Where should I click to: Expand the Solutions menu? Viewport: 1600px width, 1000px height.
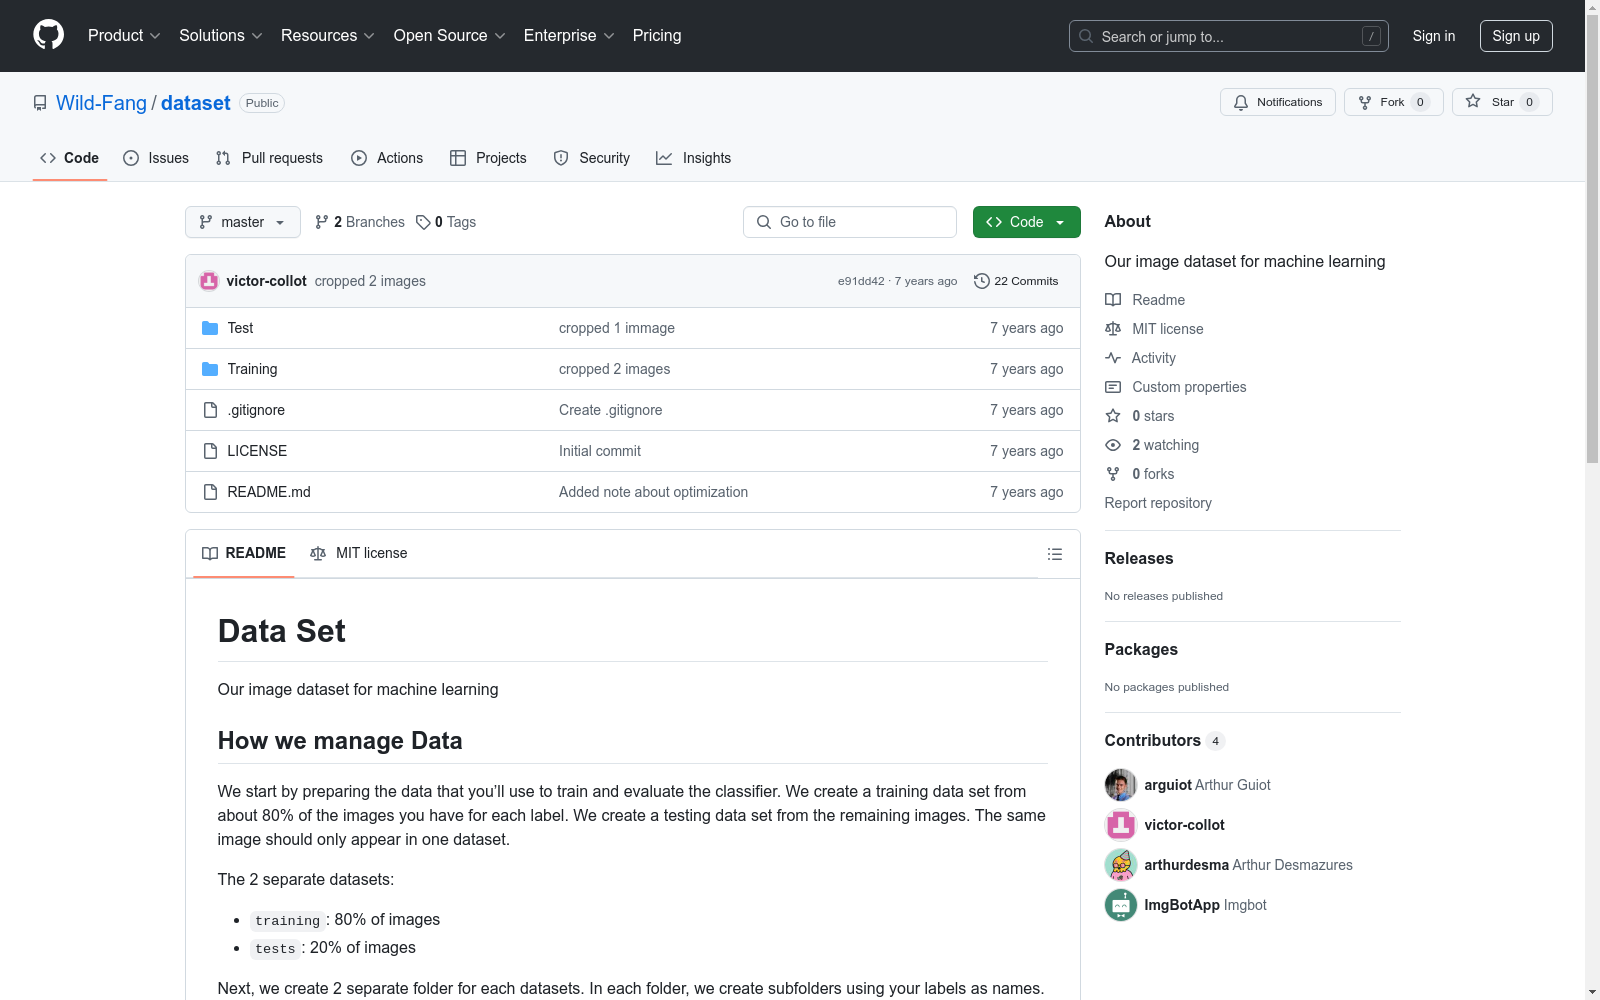coord(221,36)
